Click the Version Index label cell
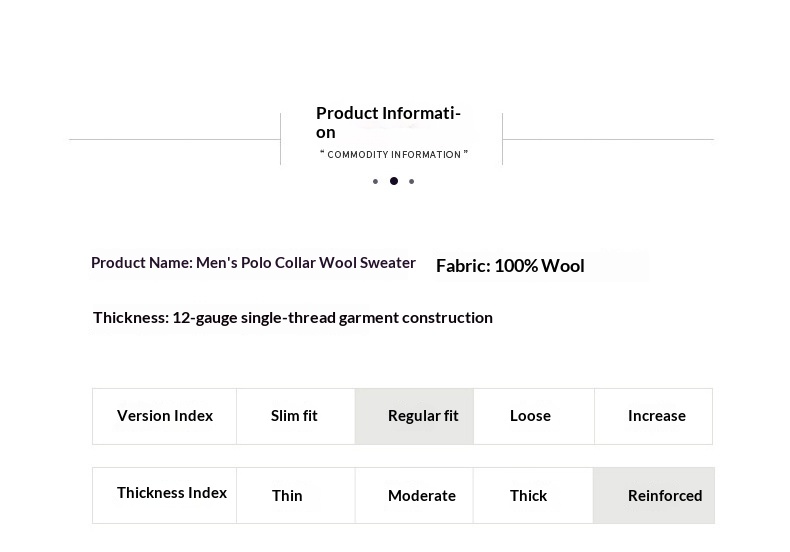Image resolution: width=790 pixels, height=552 pixels. click(165, 416)
